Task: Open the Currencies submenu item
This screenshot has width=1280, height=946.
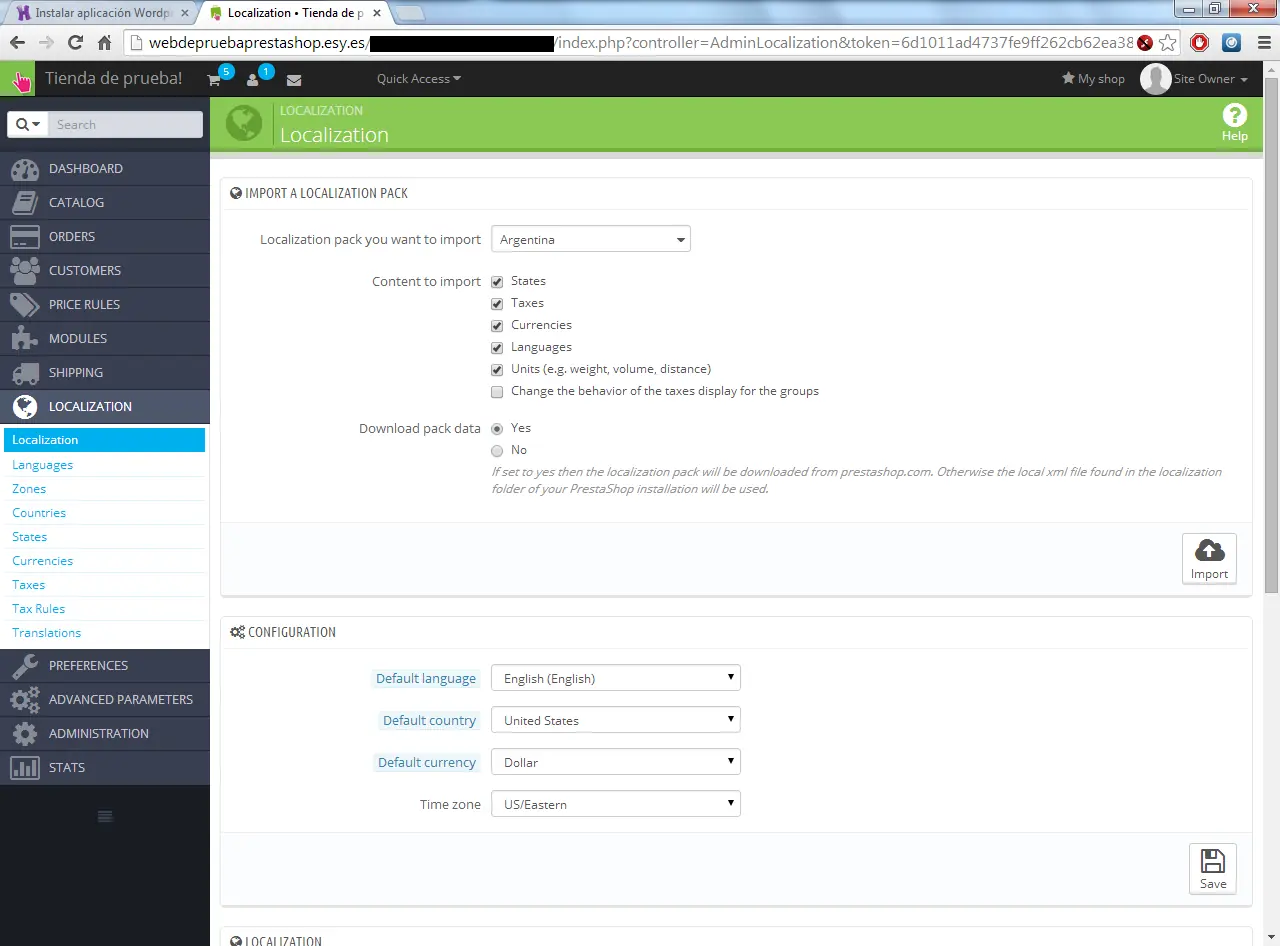Action: 42,561
